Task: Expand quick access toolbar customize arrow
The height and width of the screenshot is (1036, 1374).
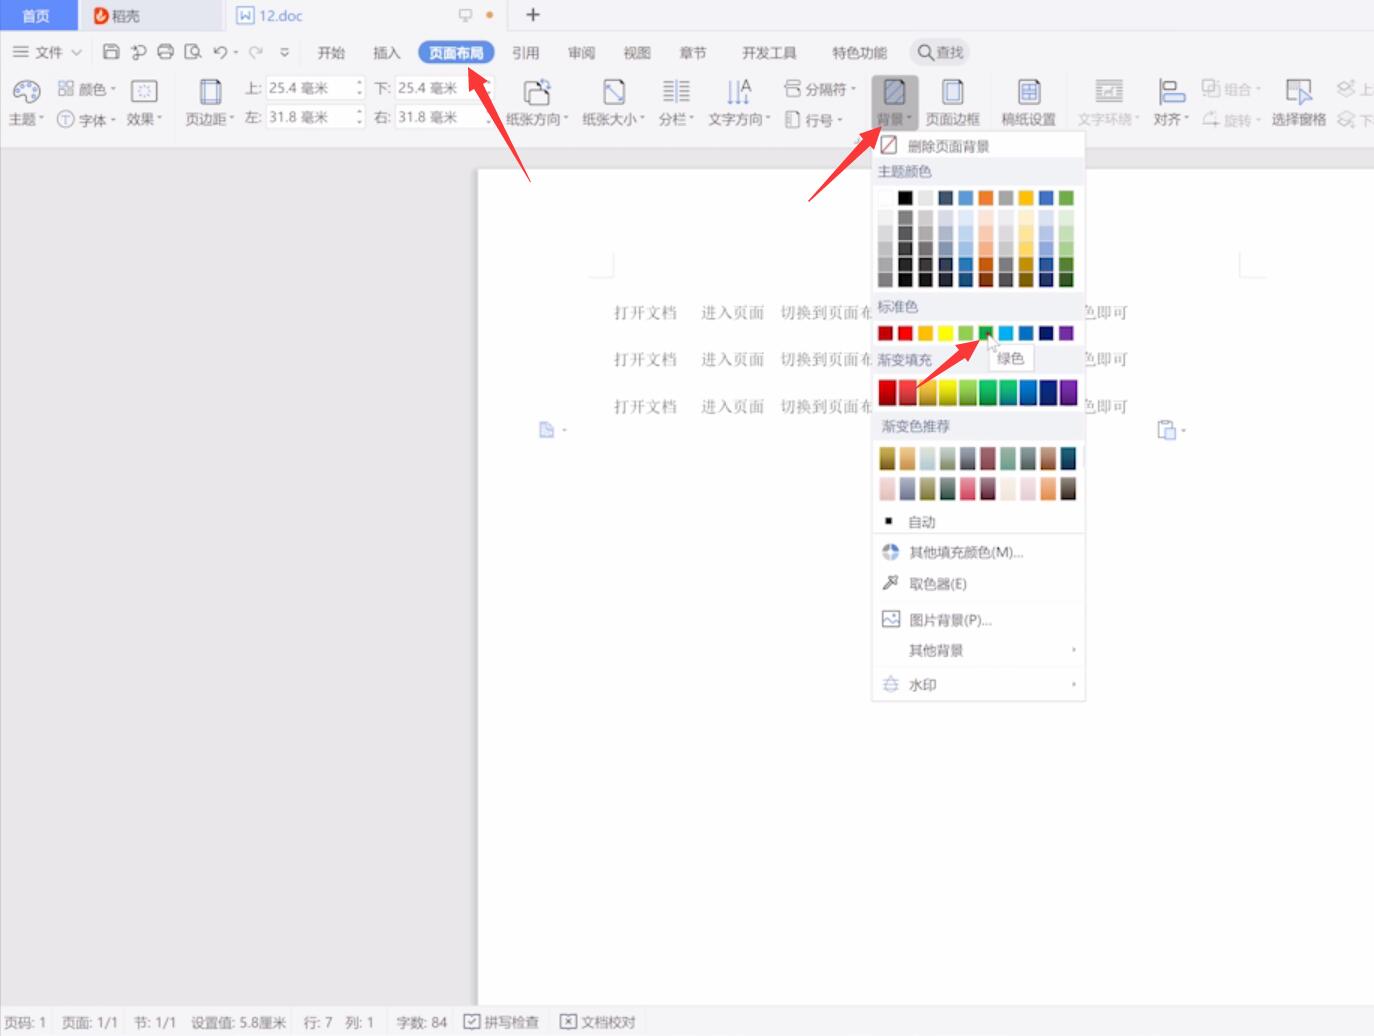Action: pos(285,52)
